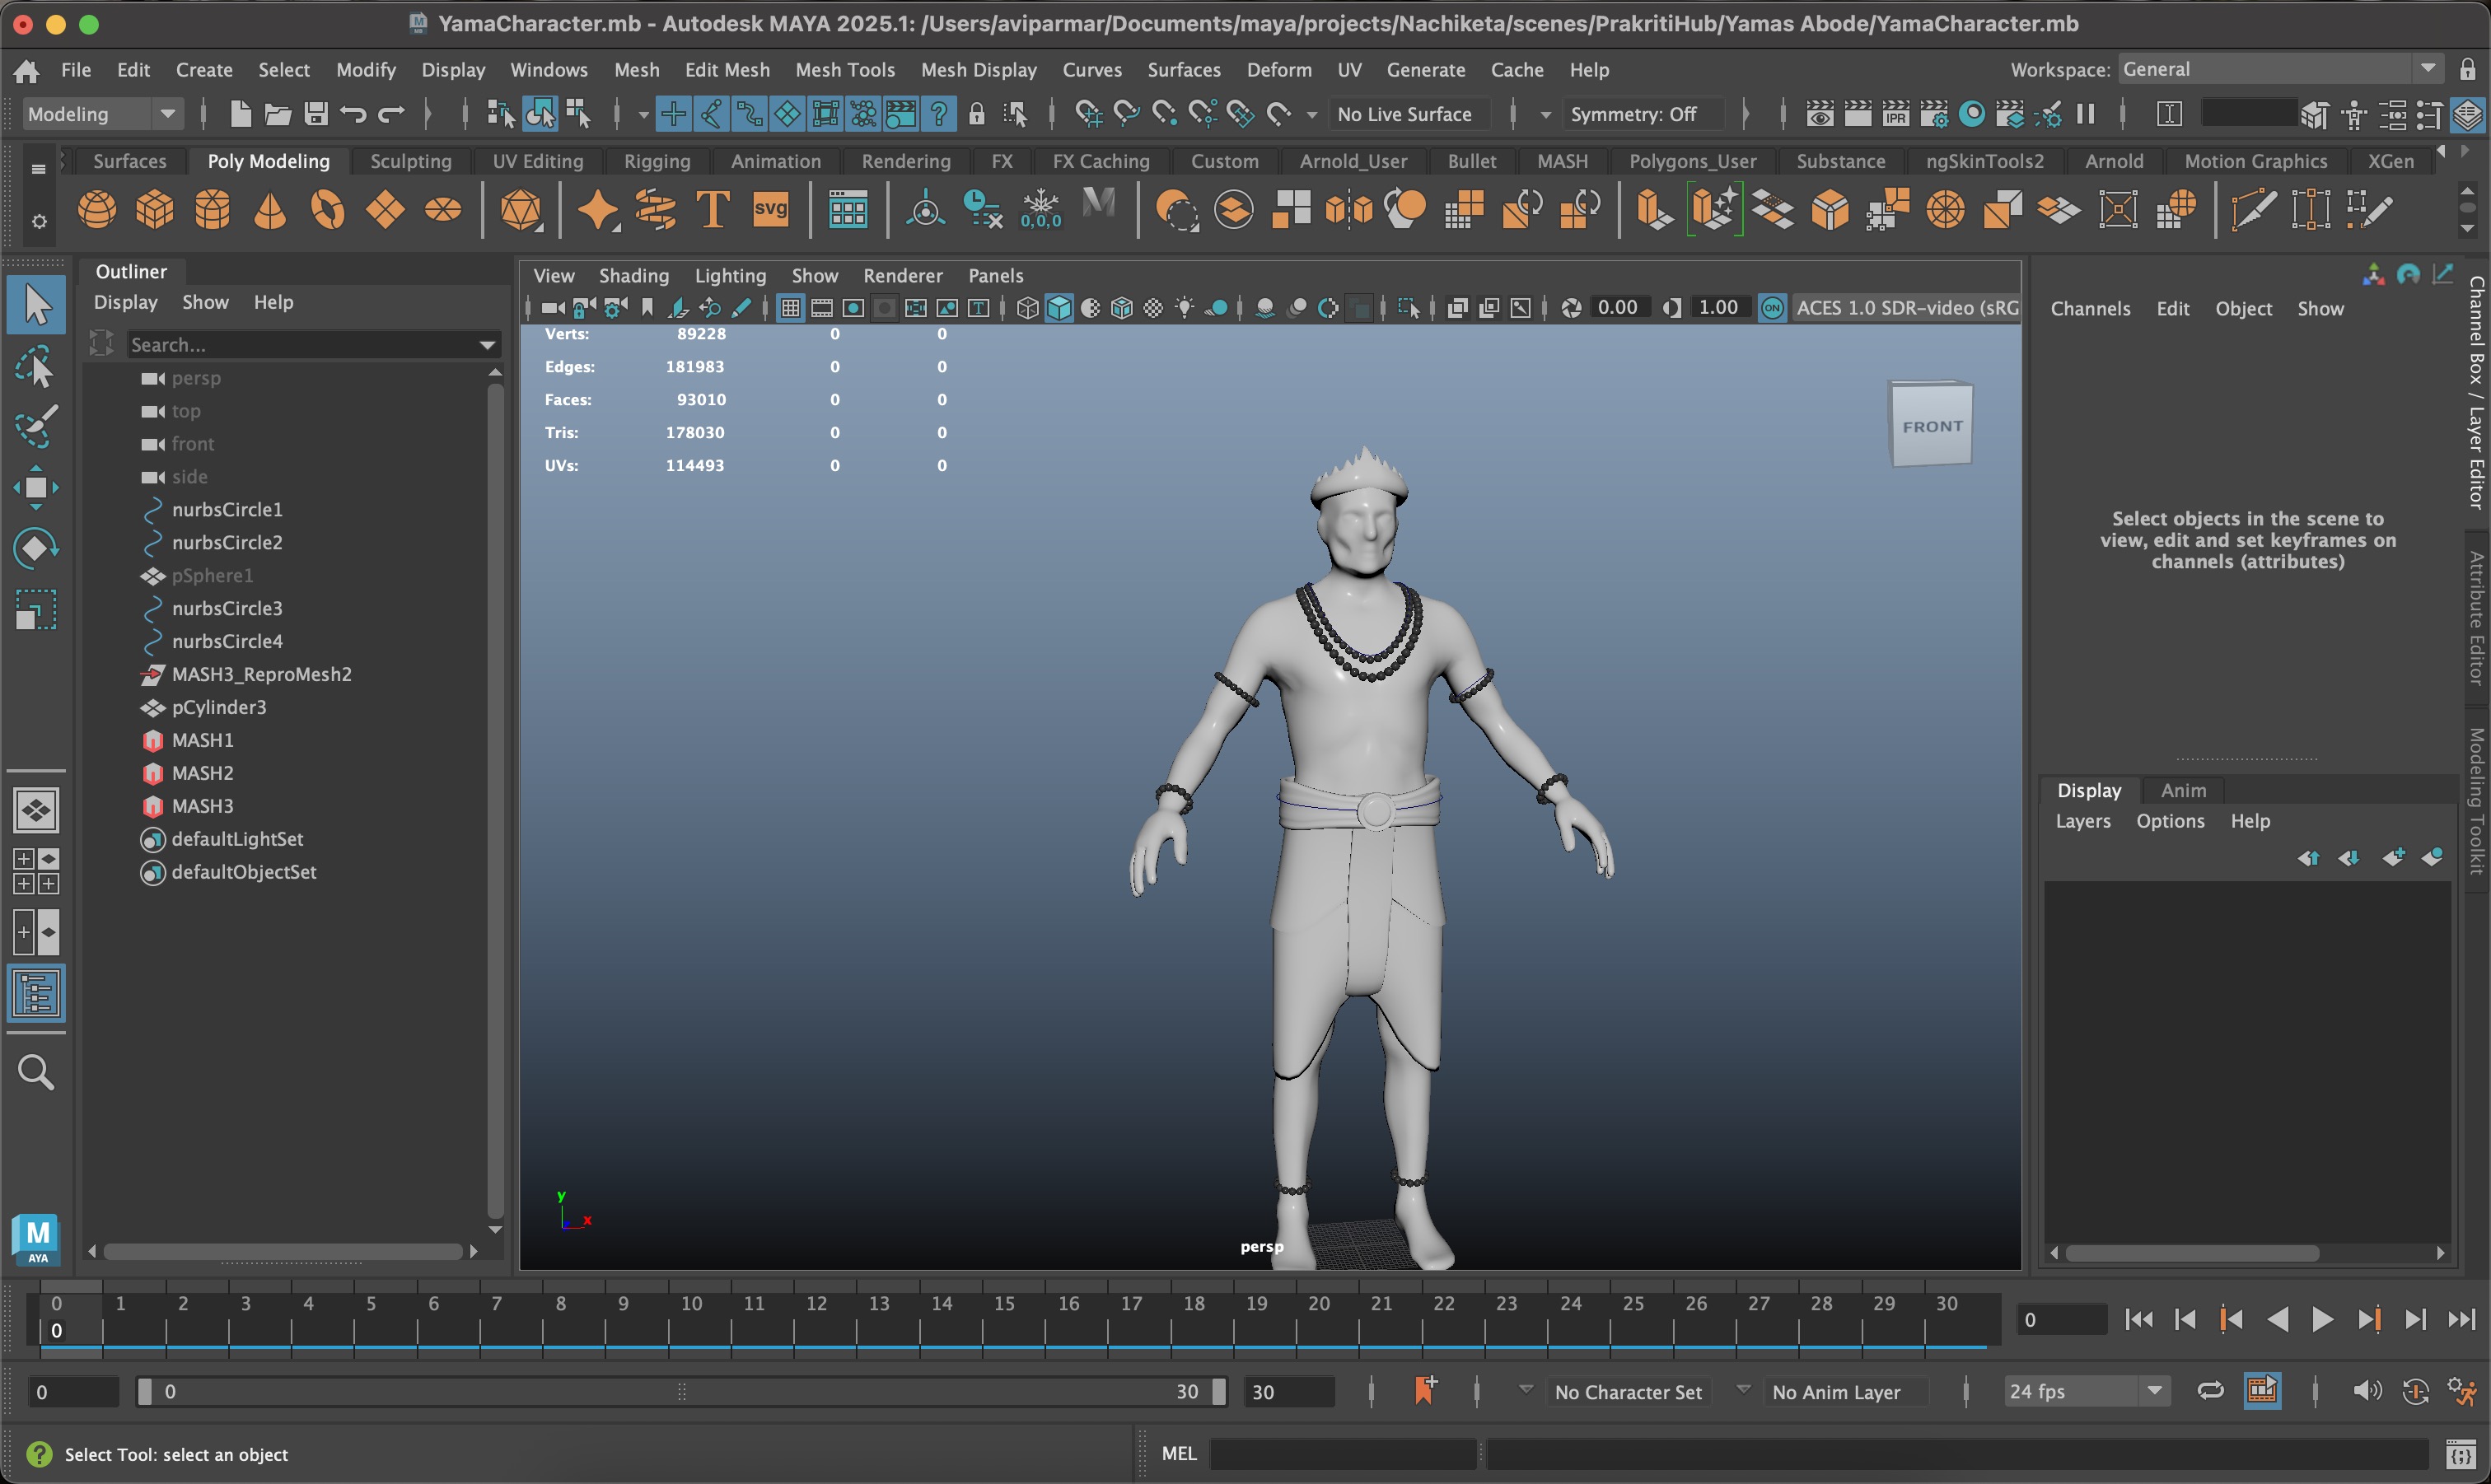Activate the Move tool in toolbox
The height and width of the screenshot is (1484, 2491).
click(36, 488)
